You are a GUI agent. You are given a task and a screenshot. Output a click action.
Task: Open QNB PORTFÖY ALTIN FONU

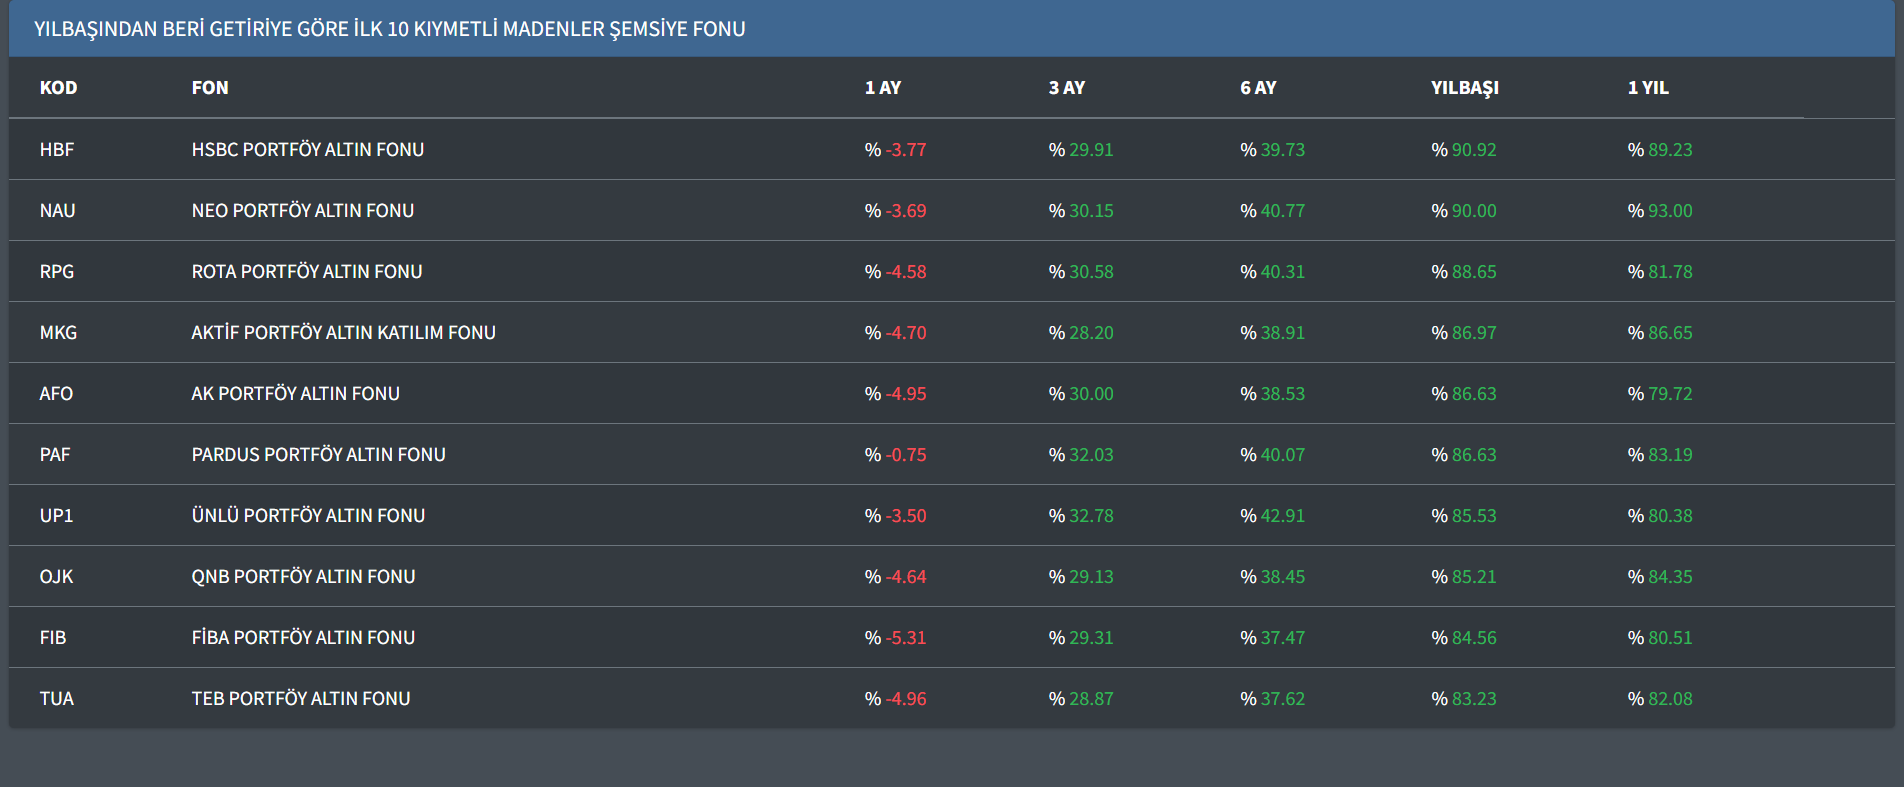tap(303, 577)
